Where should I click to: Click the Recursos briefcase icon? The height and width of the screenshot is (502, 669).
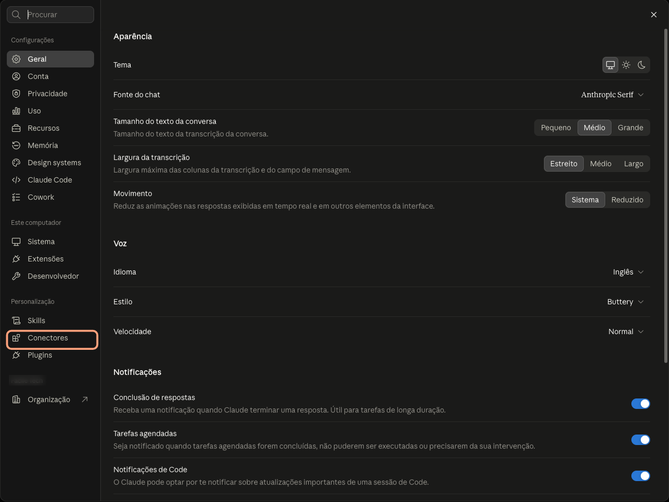[x=16, y=128]
